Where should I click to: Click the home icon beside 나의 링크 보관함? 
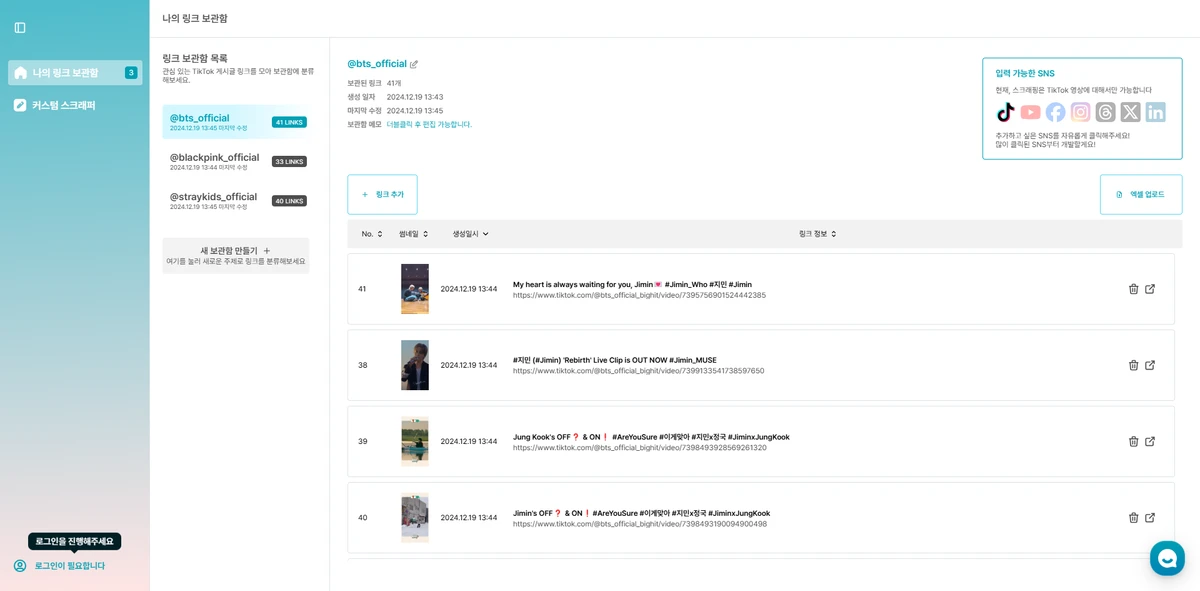20,73
